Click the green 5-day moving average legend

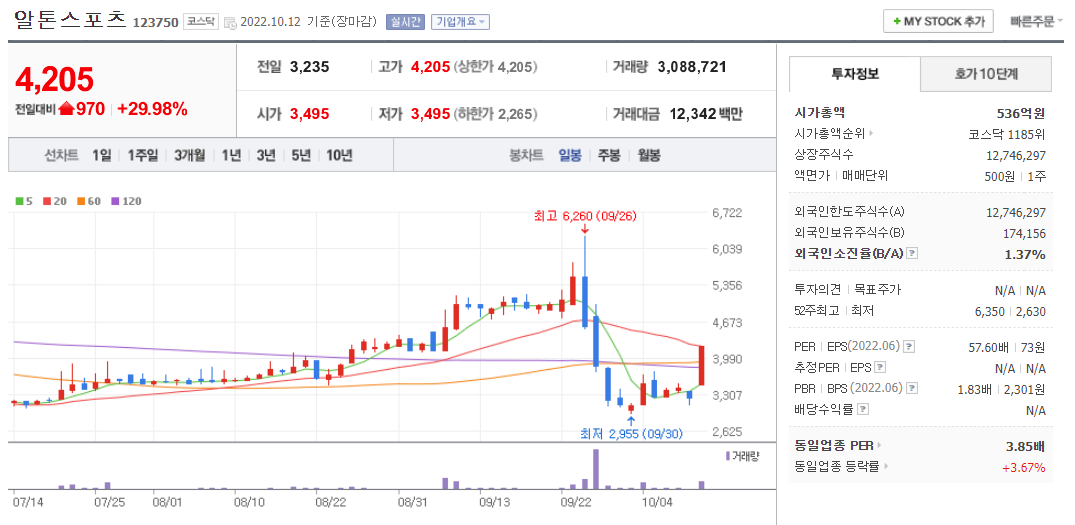pyautogui.click(x=24, y=202)
